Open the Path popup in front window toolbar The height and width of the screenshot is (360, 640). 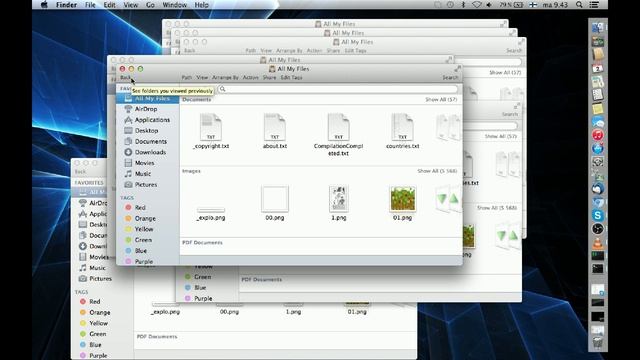(187, 78)
